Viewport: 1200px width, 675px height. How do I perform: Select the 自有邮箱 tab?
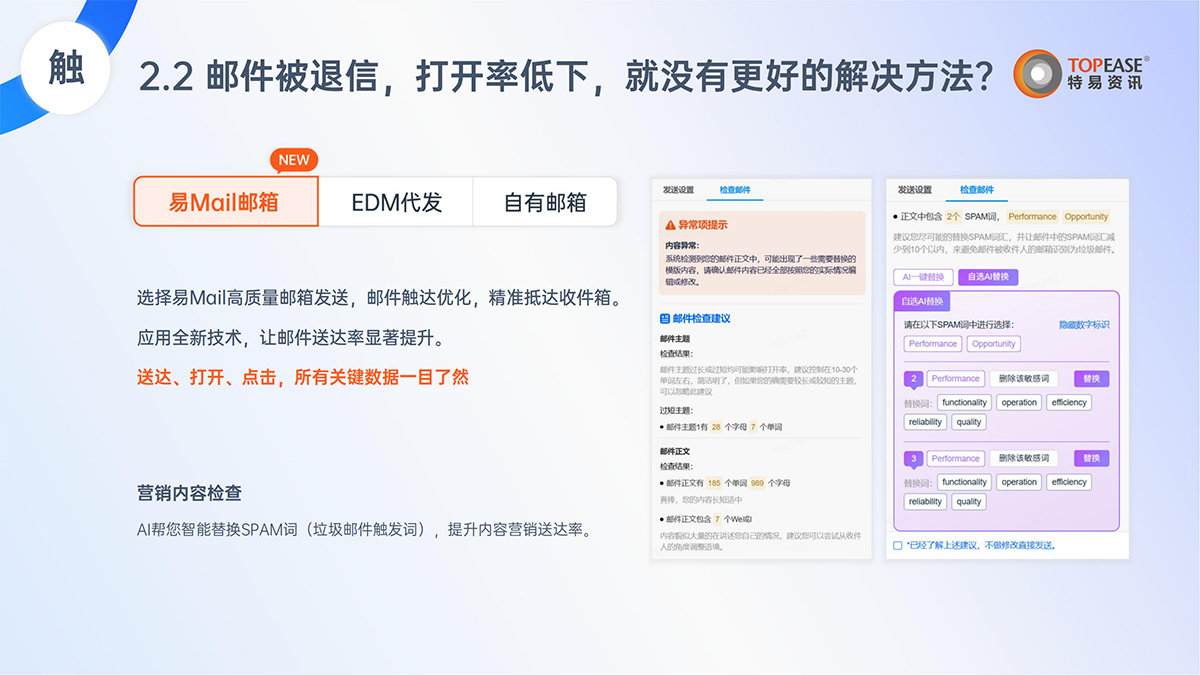coord(544,202)
